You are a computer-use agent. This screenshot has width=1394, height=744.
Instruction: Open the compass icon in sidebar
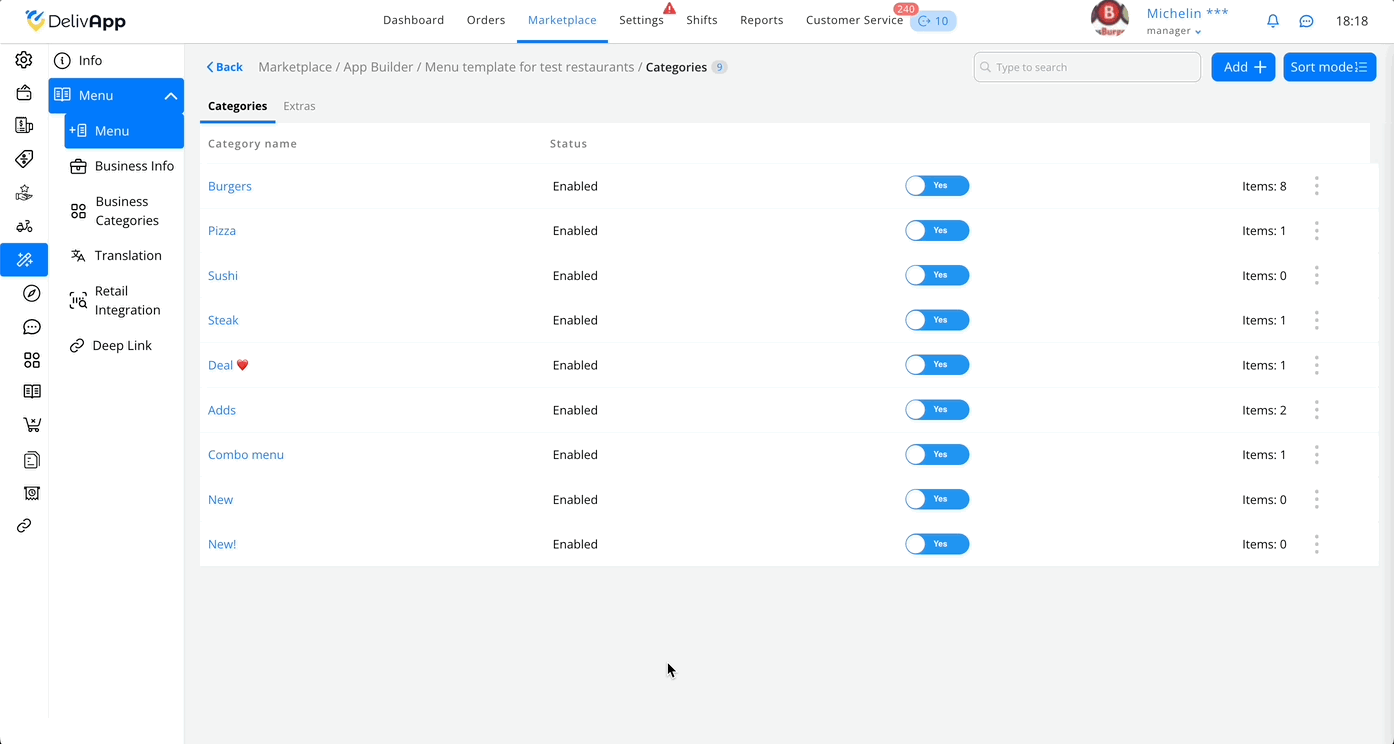(x=32, y=293)
